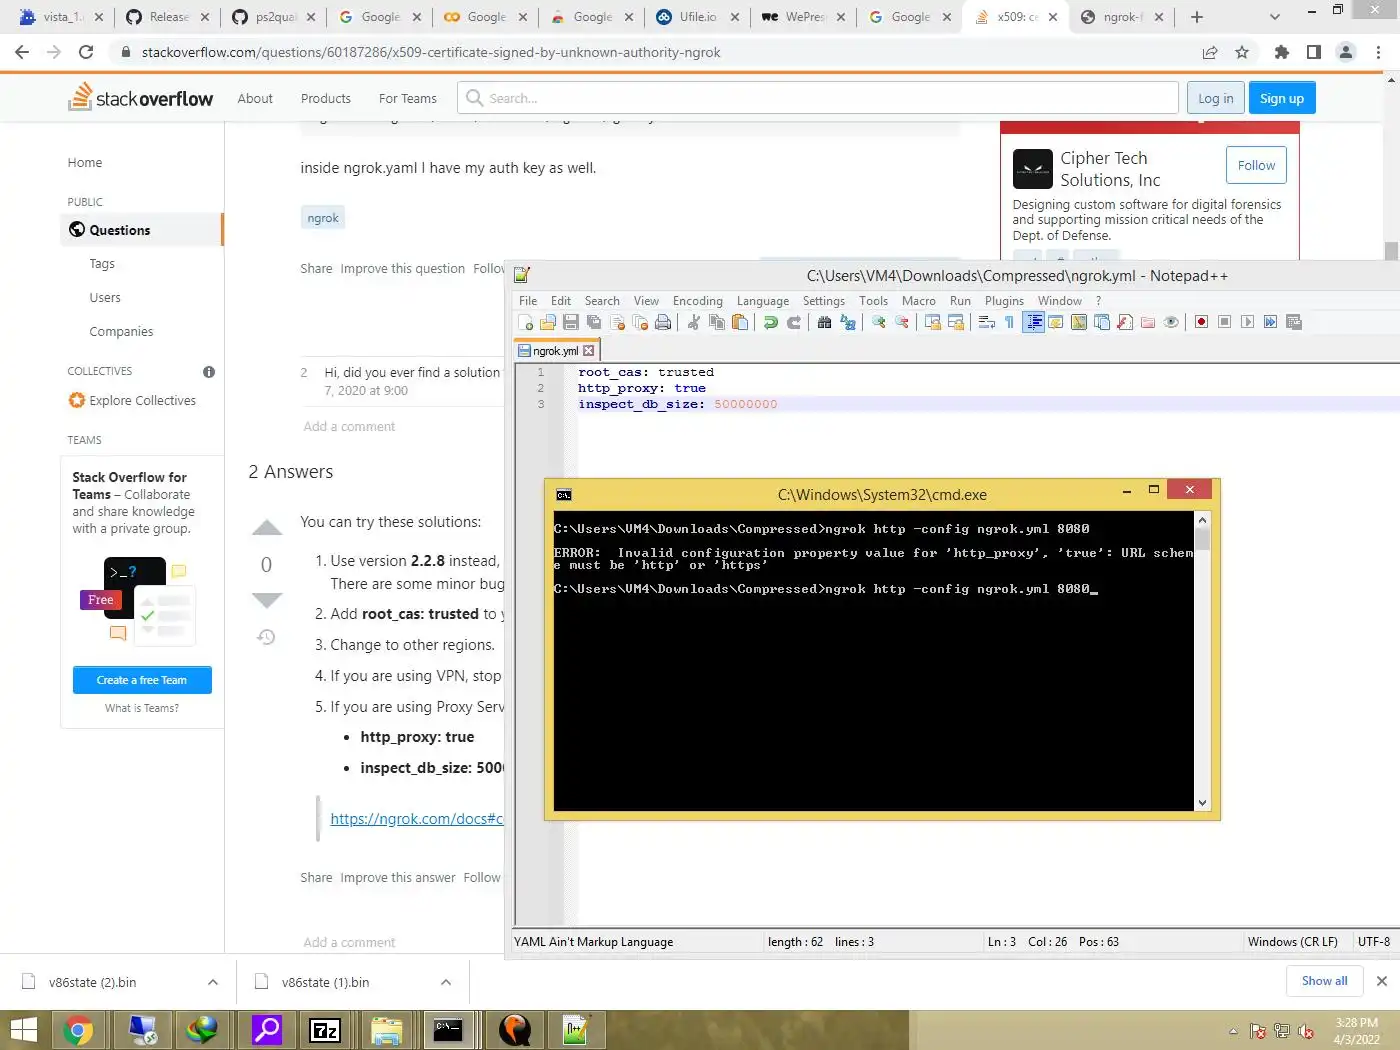Screen dimensions: 1400x1050
Task: Open File menu in Notepad++
Action: click(528, 301)
